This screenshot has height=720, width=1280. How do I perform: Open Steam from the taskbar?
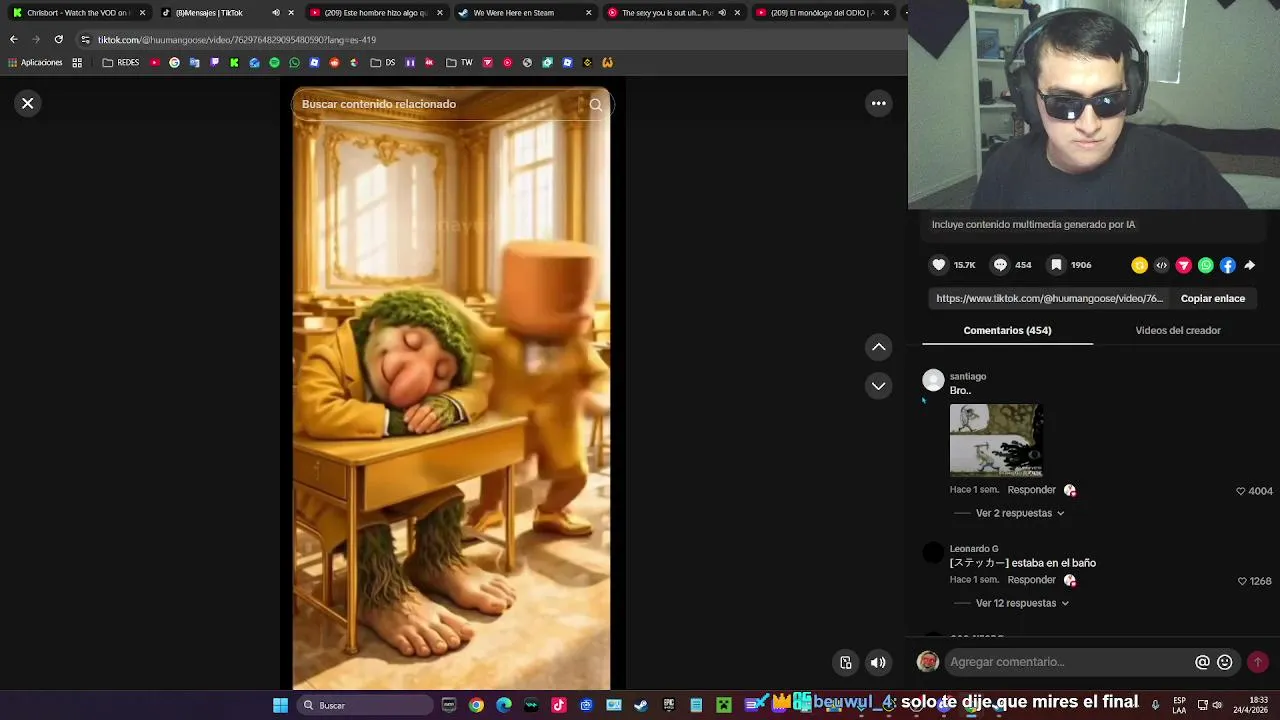pyautogui.click(x=641, y=705)
